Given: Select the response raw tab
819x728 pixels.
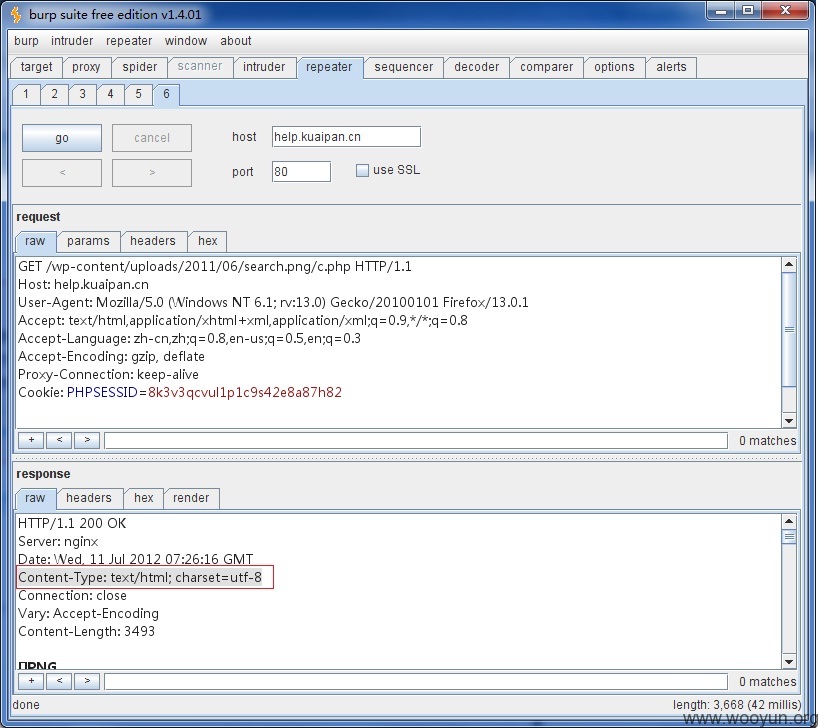Looking at the screenshot, I should coord(35,498).
